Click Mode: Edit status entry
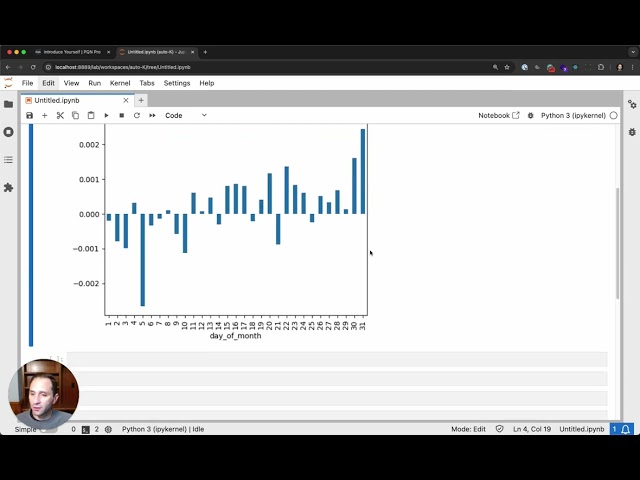This screenshot has height=480, width=640. [468, 429]
